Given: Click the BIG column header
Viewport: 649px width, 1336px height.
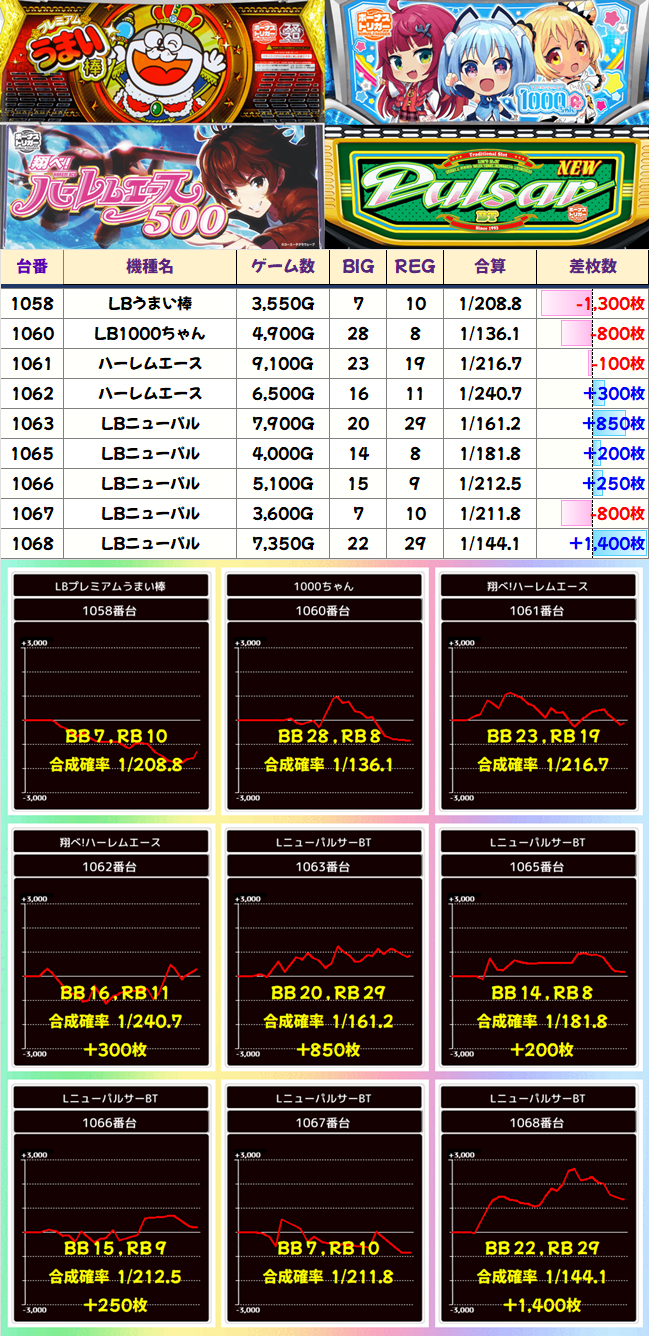Looking at the screenshot, I should point(357,266).
